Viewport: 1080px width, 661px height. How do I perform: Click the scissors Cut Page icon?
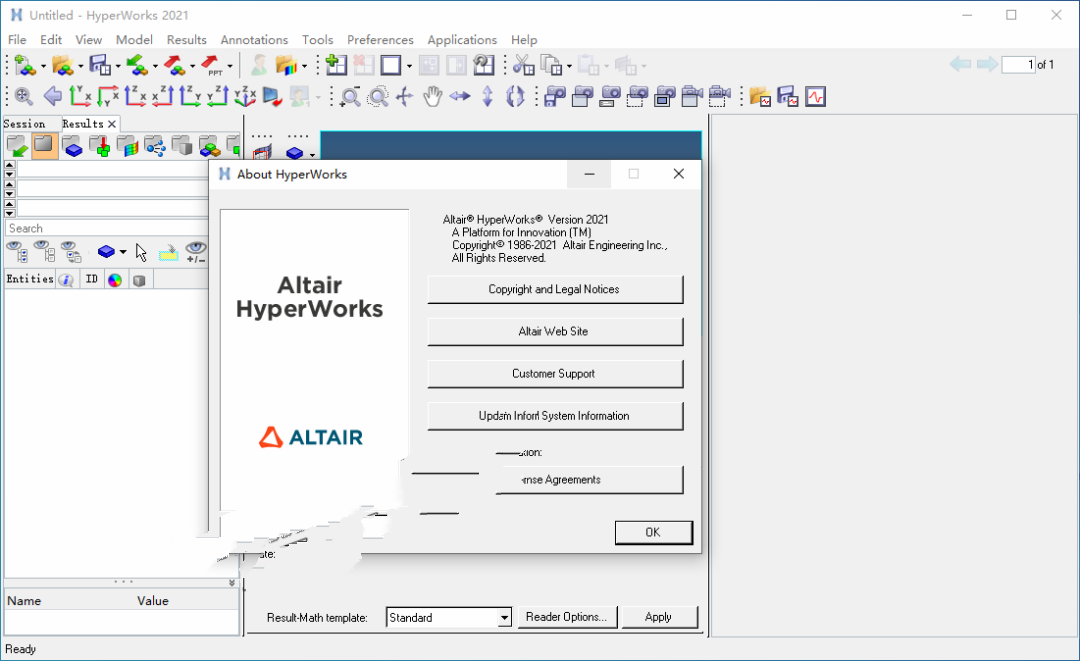point(523,65)
